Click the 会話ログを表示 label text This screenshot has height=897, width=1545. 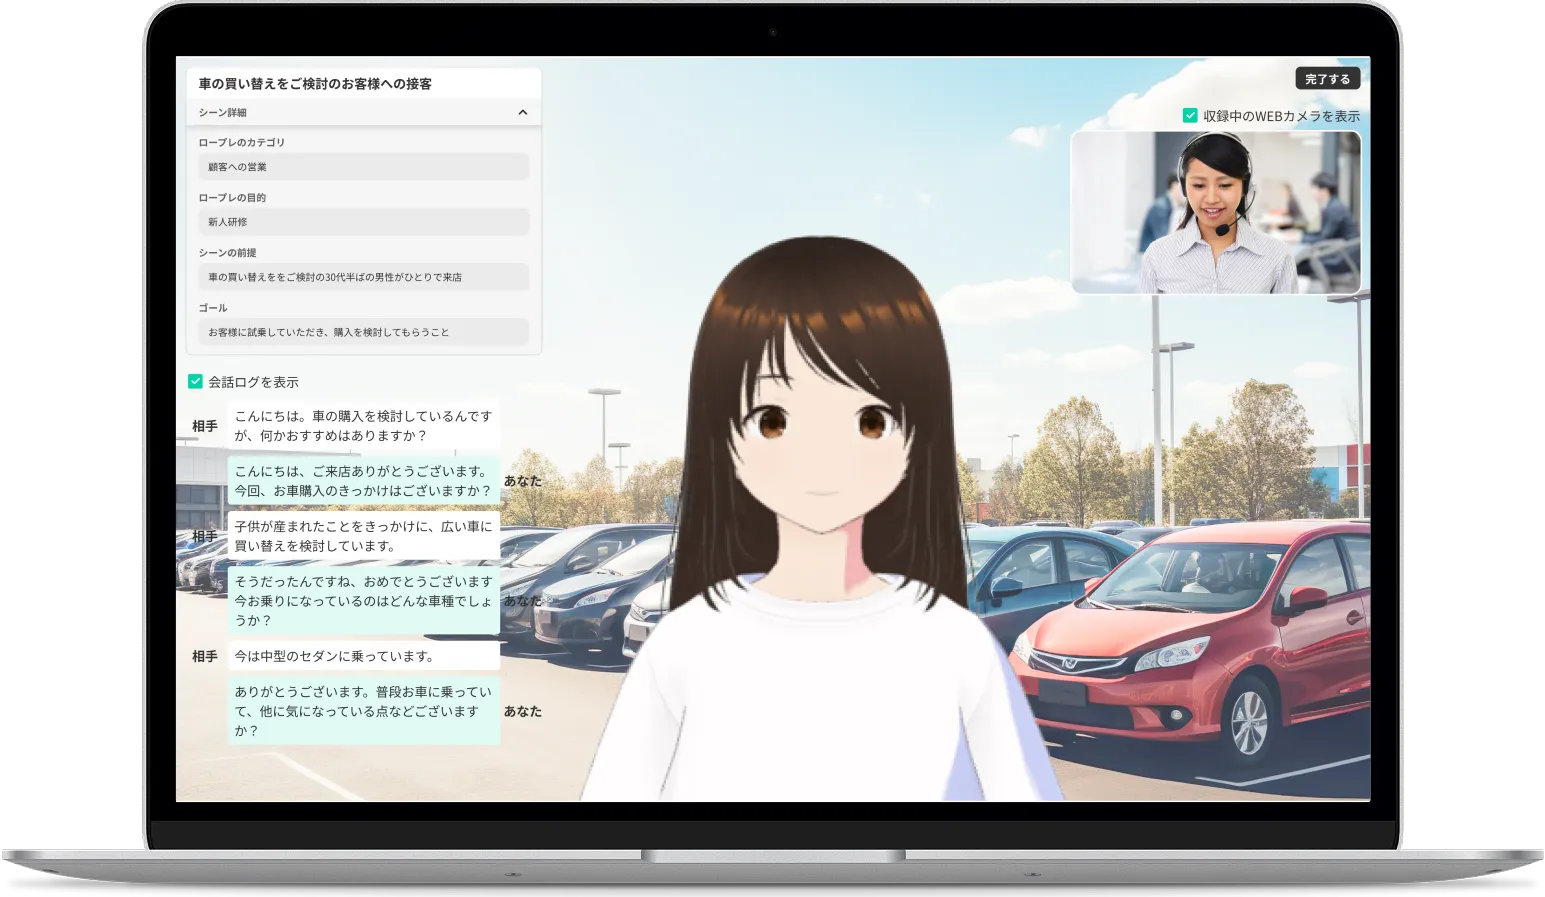(x=253, y=382)
